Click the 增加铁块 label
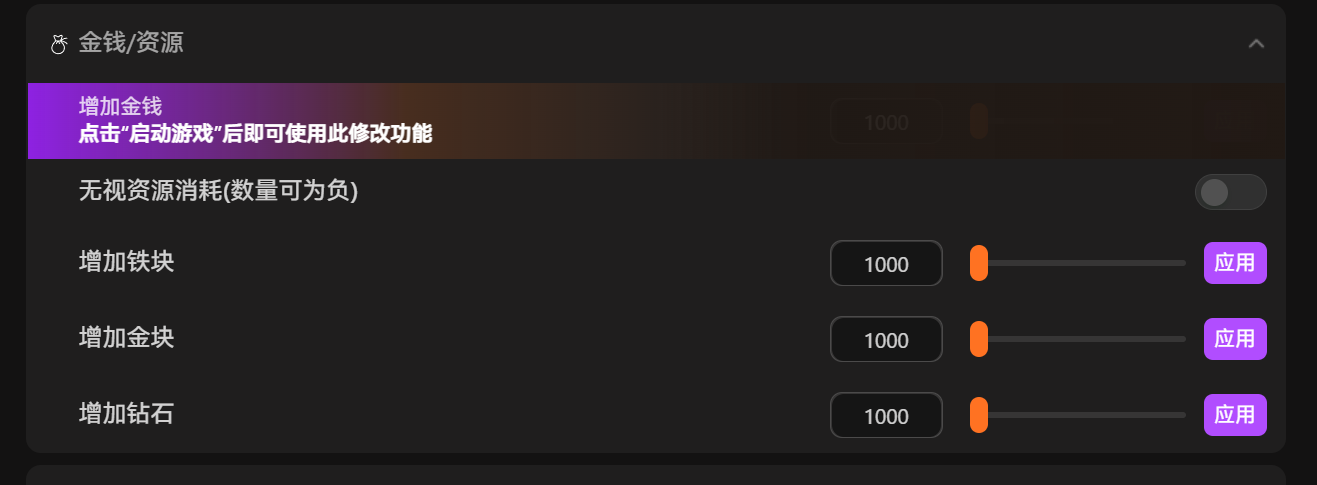 tap(126, 262)
